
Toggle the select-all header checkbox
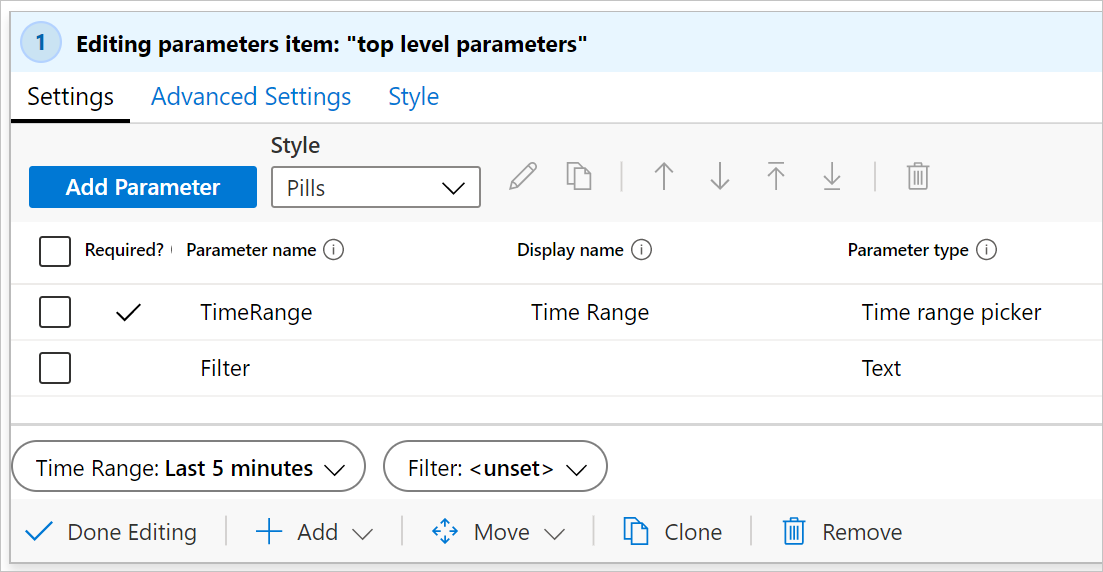tap(55, 251)
